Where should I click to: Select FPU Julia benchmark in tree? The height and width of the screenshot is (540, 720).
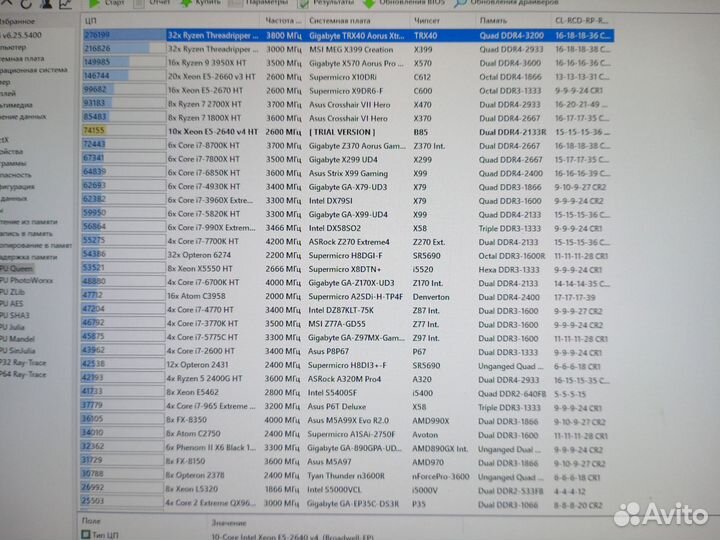(x=12, y=327)
